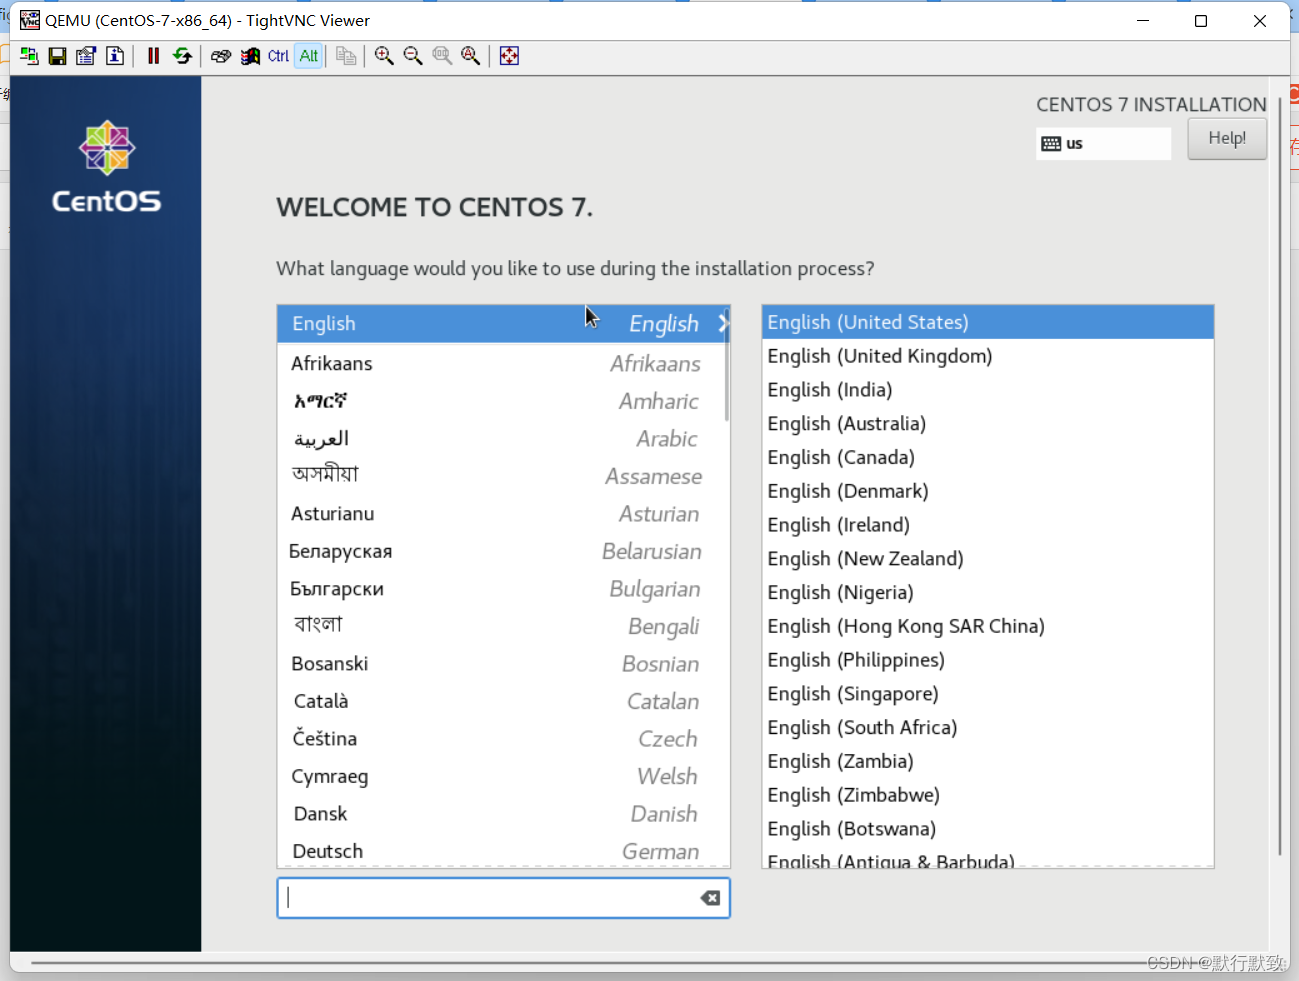Click the language search input field
Viewport: 1299px width, 981px height.
click(503, 898)
